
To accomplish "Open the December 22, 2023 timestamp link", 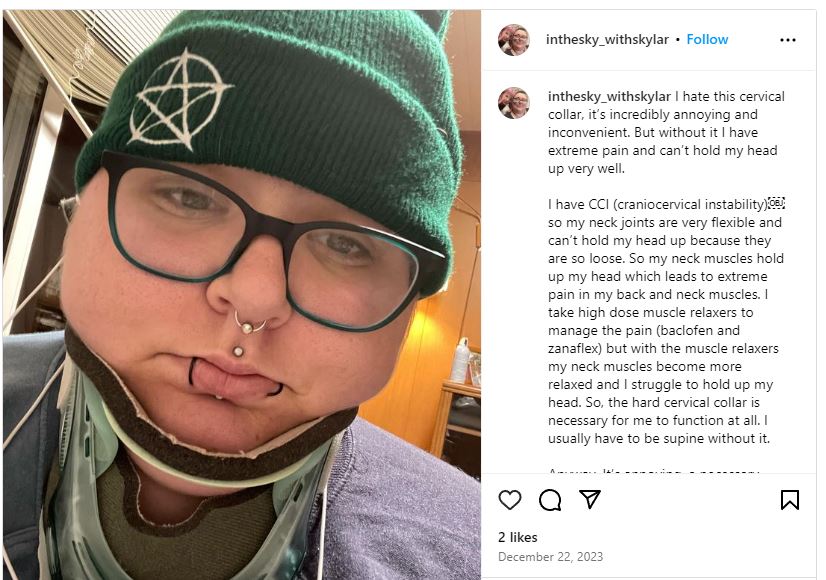I will tap(550, 557).
